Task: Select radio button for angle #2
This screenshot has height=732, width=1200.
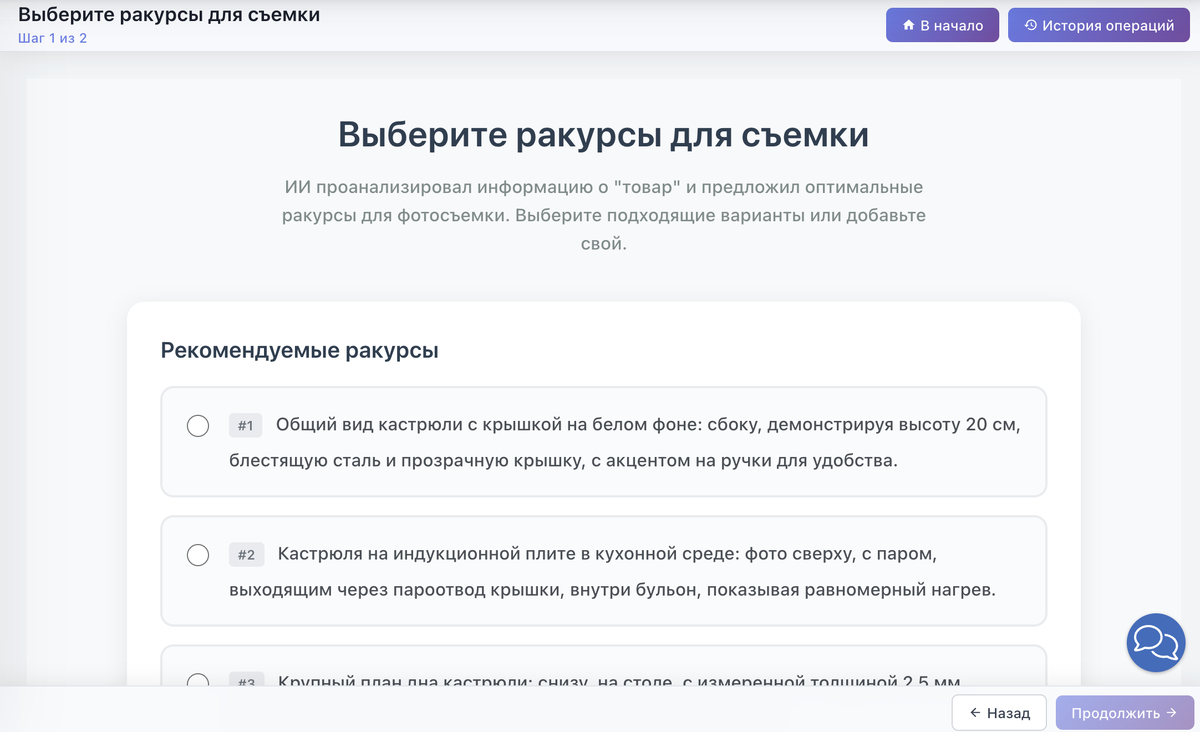Action: click(x=198, y=554)
